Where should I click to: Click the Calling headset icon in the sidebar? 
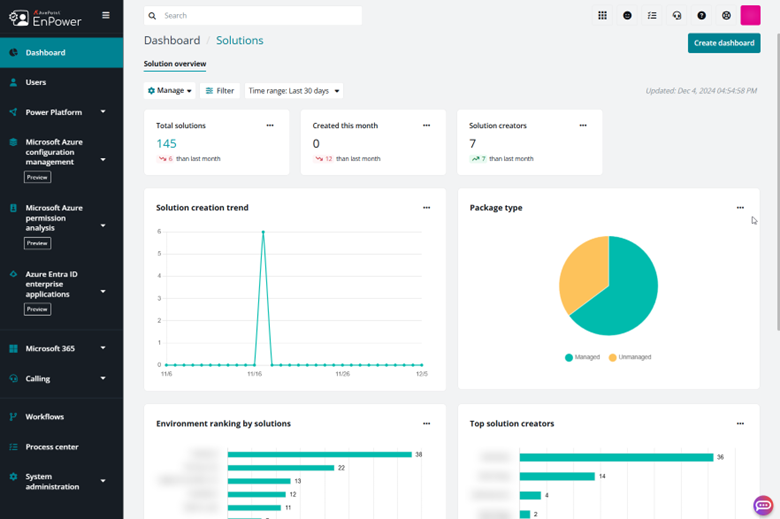coord(13,379)
